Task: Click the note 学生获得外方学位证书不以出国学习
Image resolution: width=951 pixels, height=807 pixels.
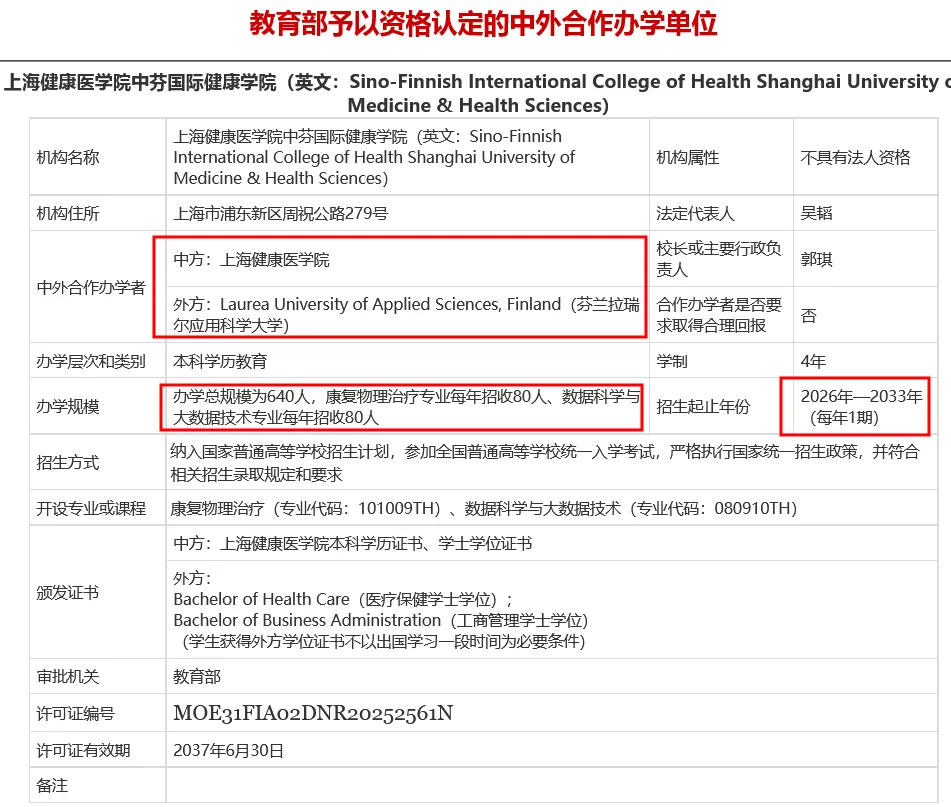Action: (385, 641)
